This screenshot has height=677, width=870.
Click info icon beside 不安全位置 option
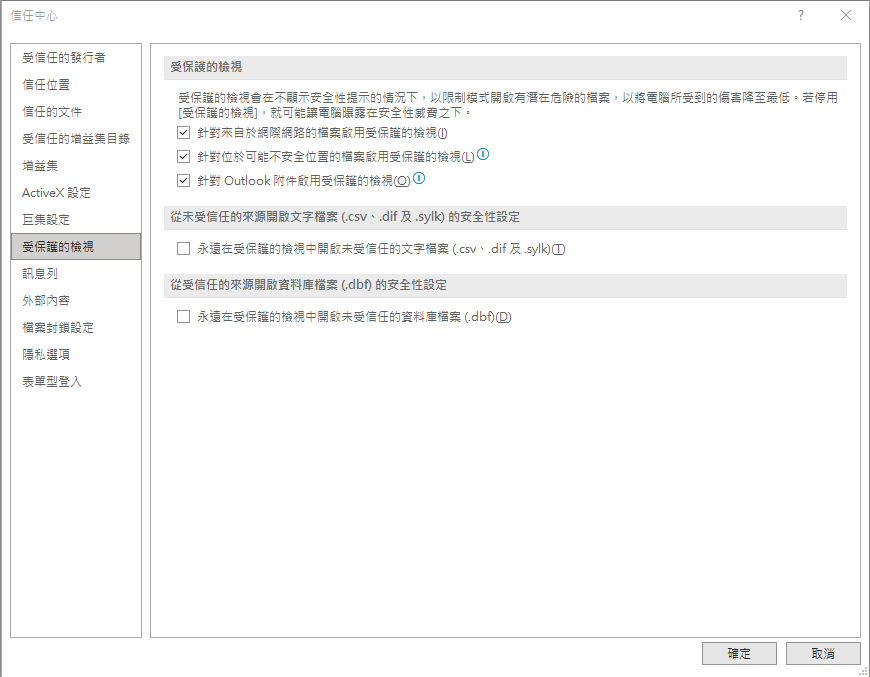click(x=483, y=154)
